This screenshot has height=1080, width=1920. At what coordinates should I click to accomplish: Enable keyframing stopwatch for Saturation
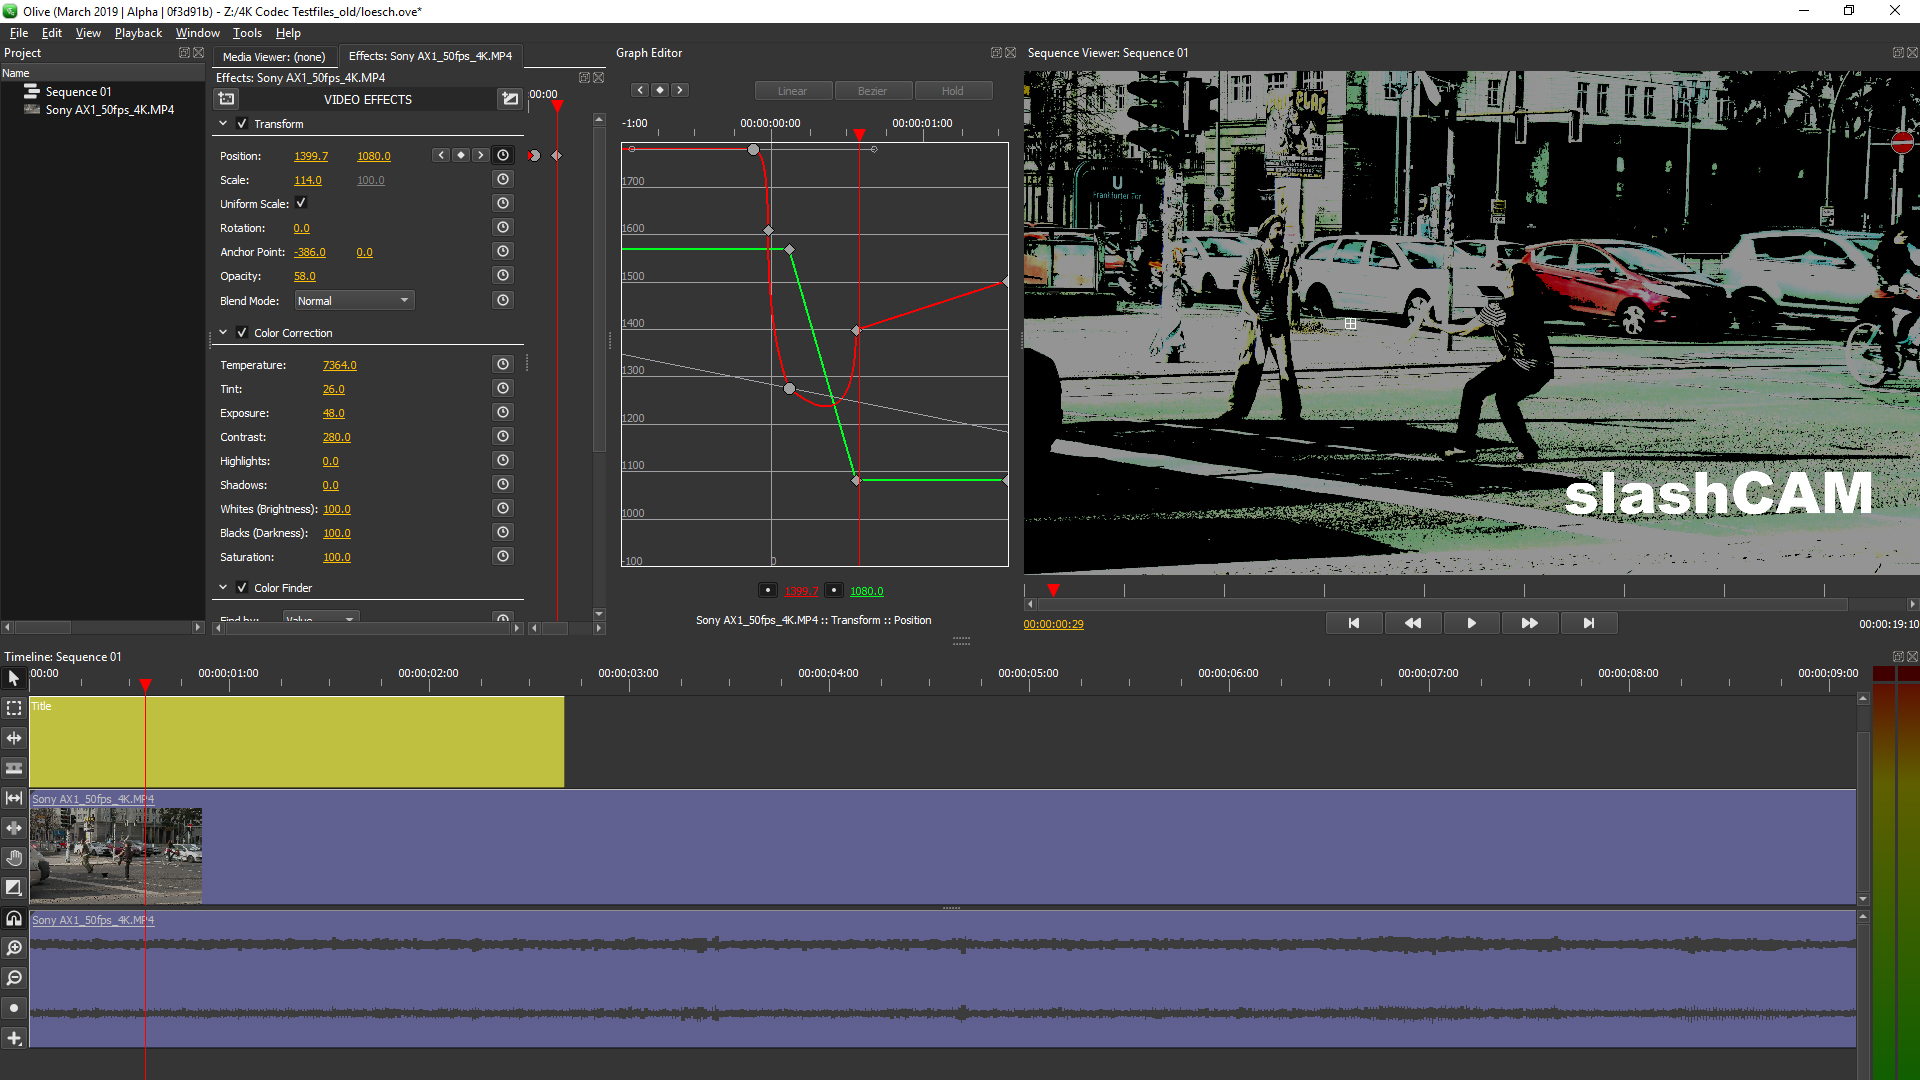coord(503,556)
